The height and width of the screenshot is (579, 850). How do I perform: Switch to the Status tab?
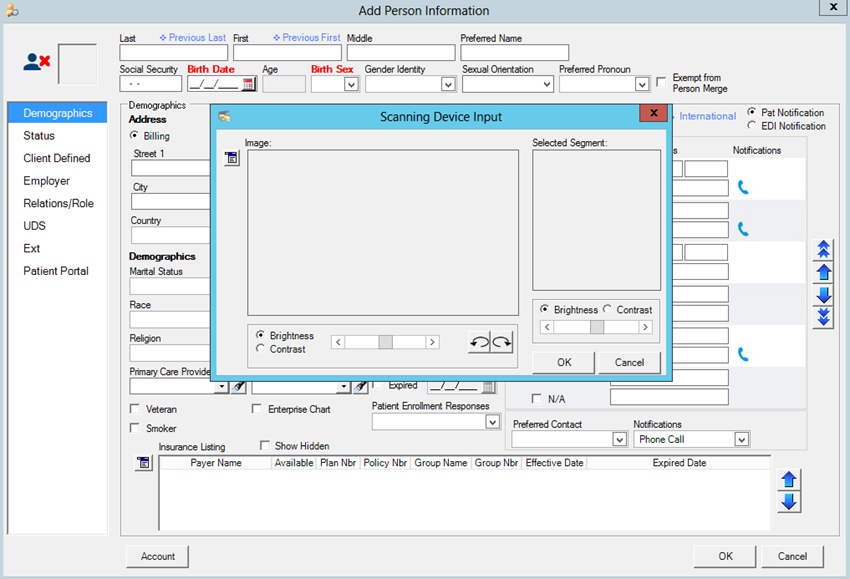[x=39, y=136]
